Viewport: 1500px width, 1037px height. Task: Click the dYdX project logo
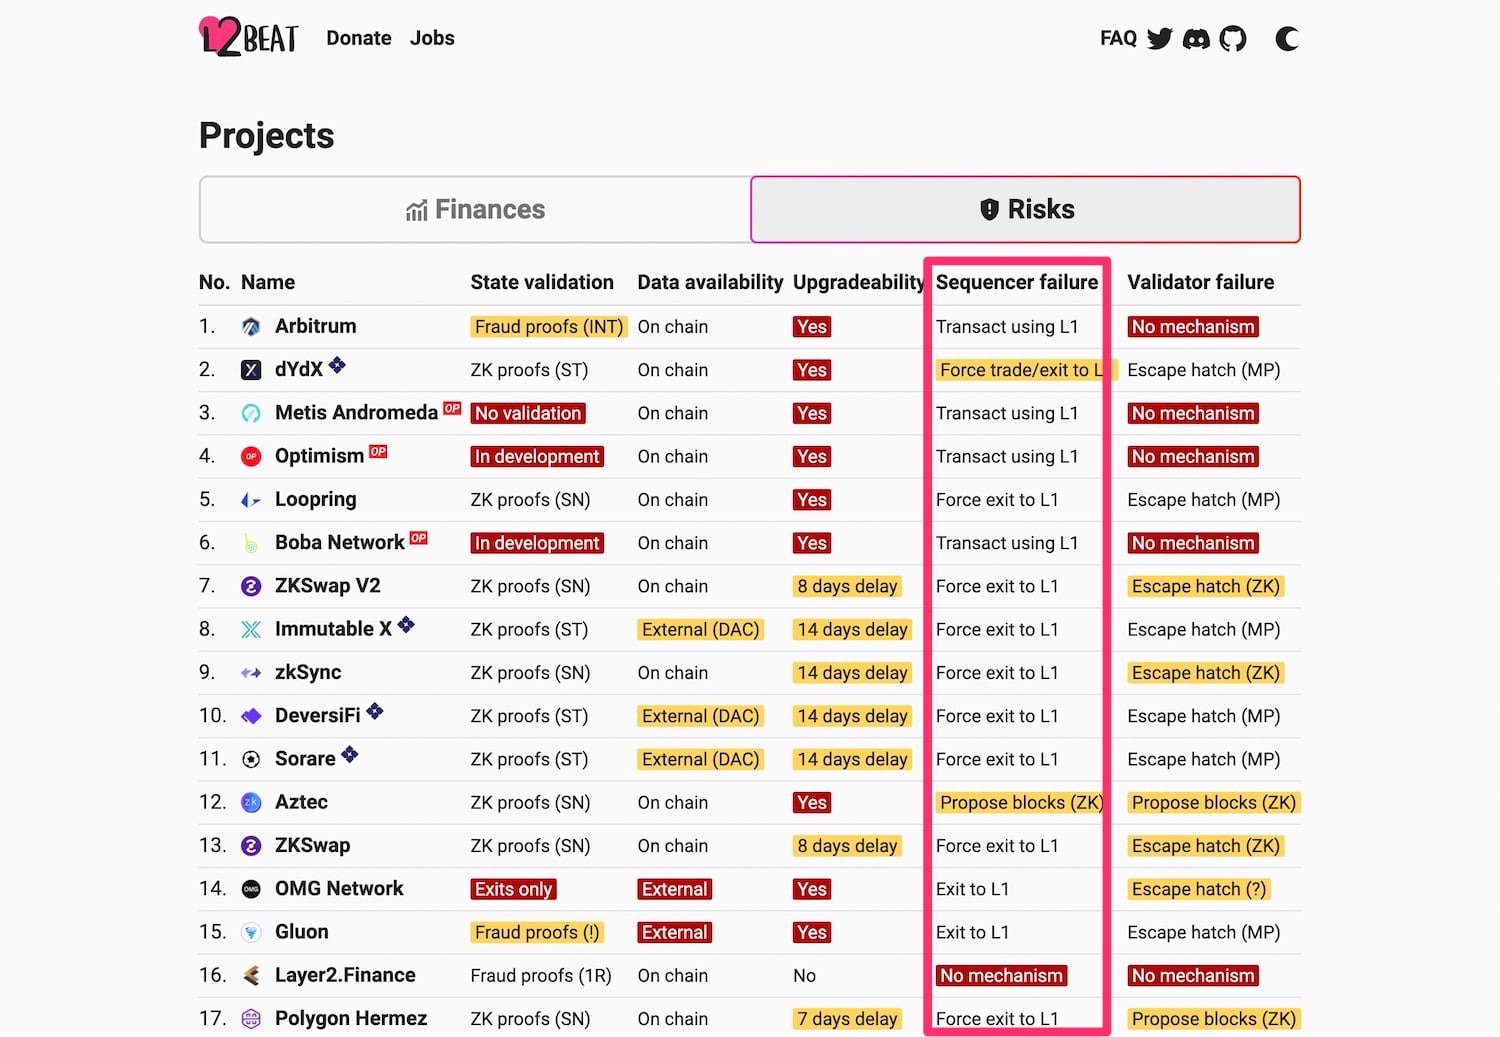pyautogui.click(x=251, y=370)
